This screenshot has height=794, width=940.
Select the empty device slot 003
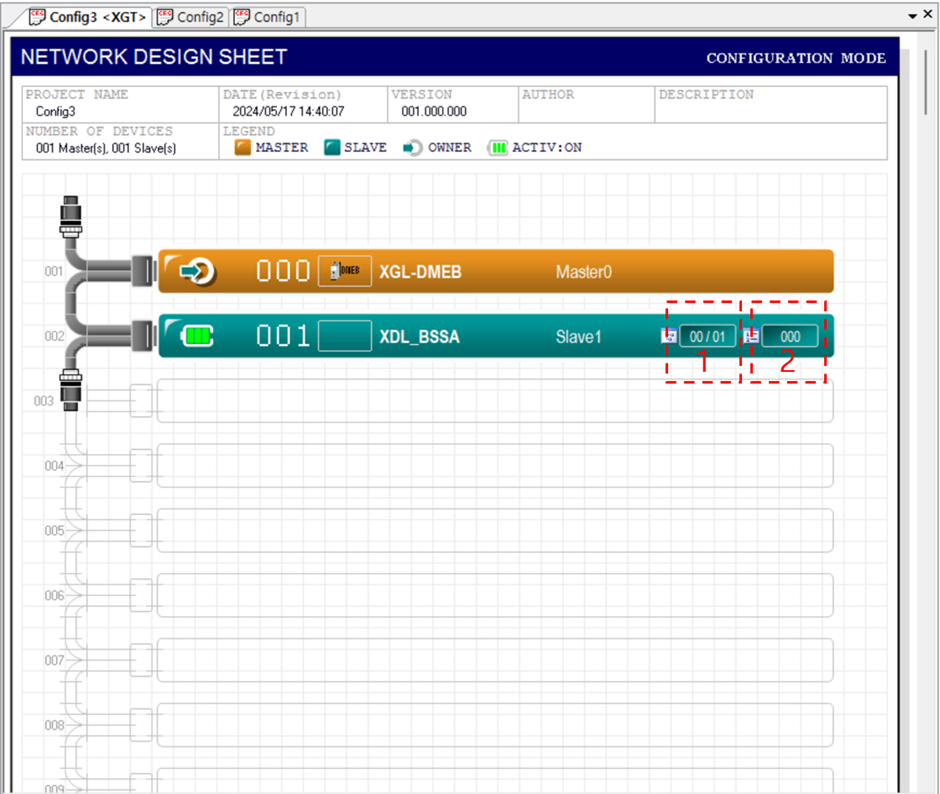tap(495, 401)
